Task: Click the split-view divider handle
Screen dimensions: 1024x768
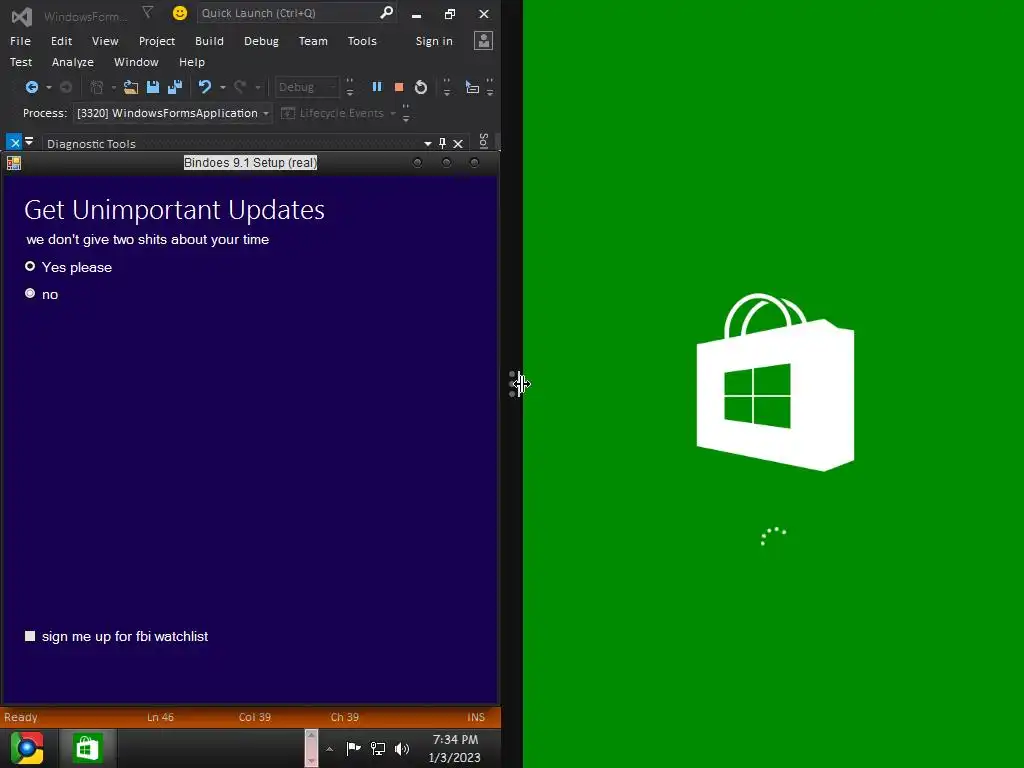Action: click(x=512, y=384)
